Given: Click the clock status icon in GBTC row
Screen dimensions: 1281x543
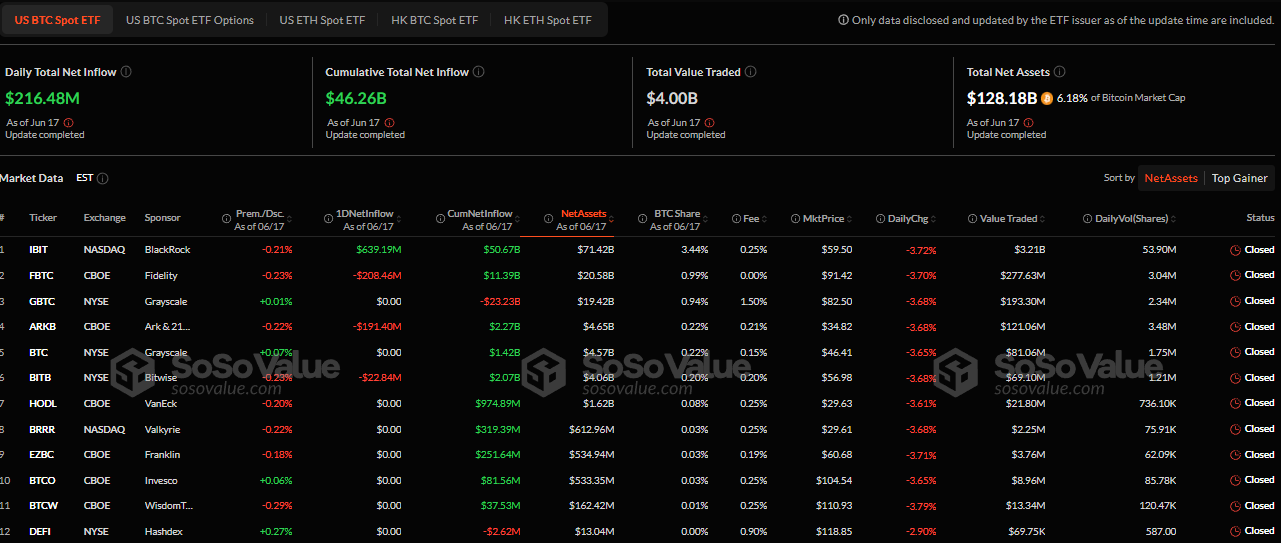Looking at the screenshot, I should [1235, 301].
